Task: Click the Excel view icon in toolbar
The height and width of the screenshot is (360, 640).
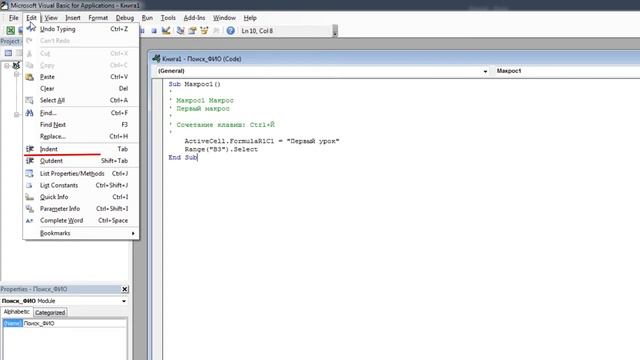Action: tap(10, 31)
